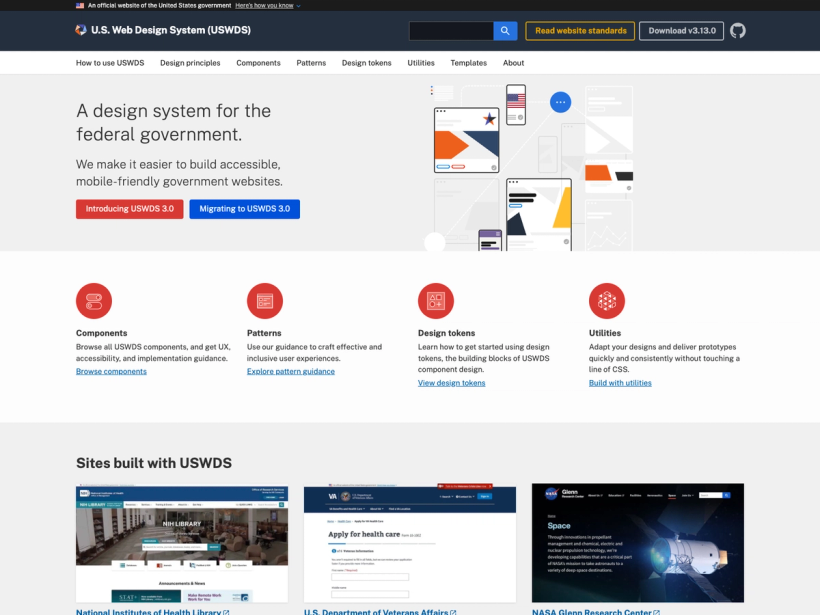Image resolution: width=820 pixels, height=615 pixels.
Task: Click the Download v3.13.0 button
Action: coord(682,31)
